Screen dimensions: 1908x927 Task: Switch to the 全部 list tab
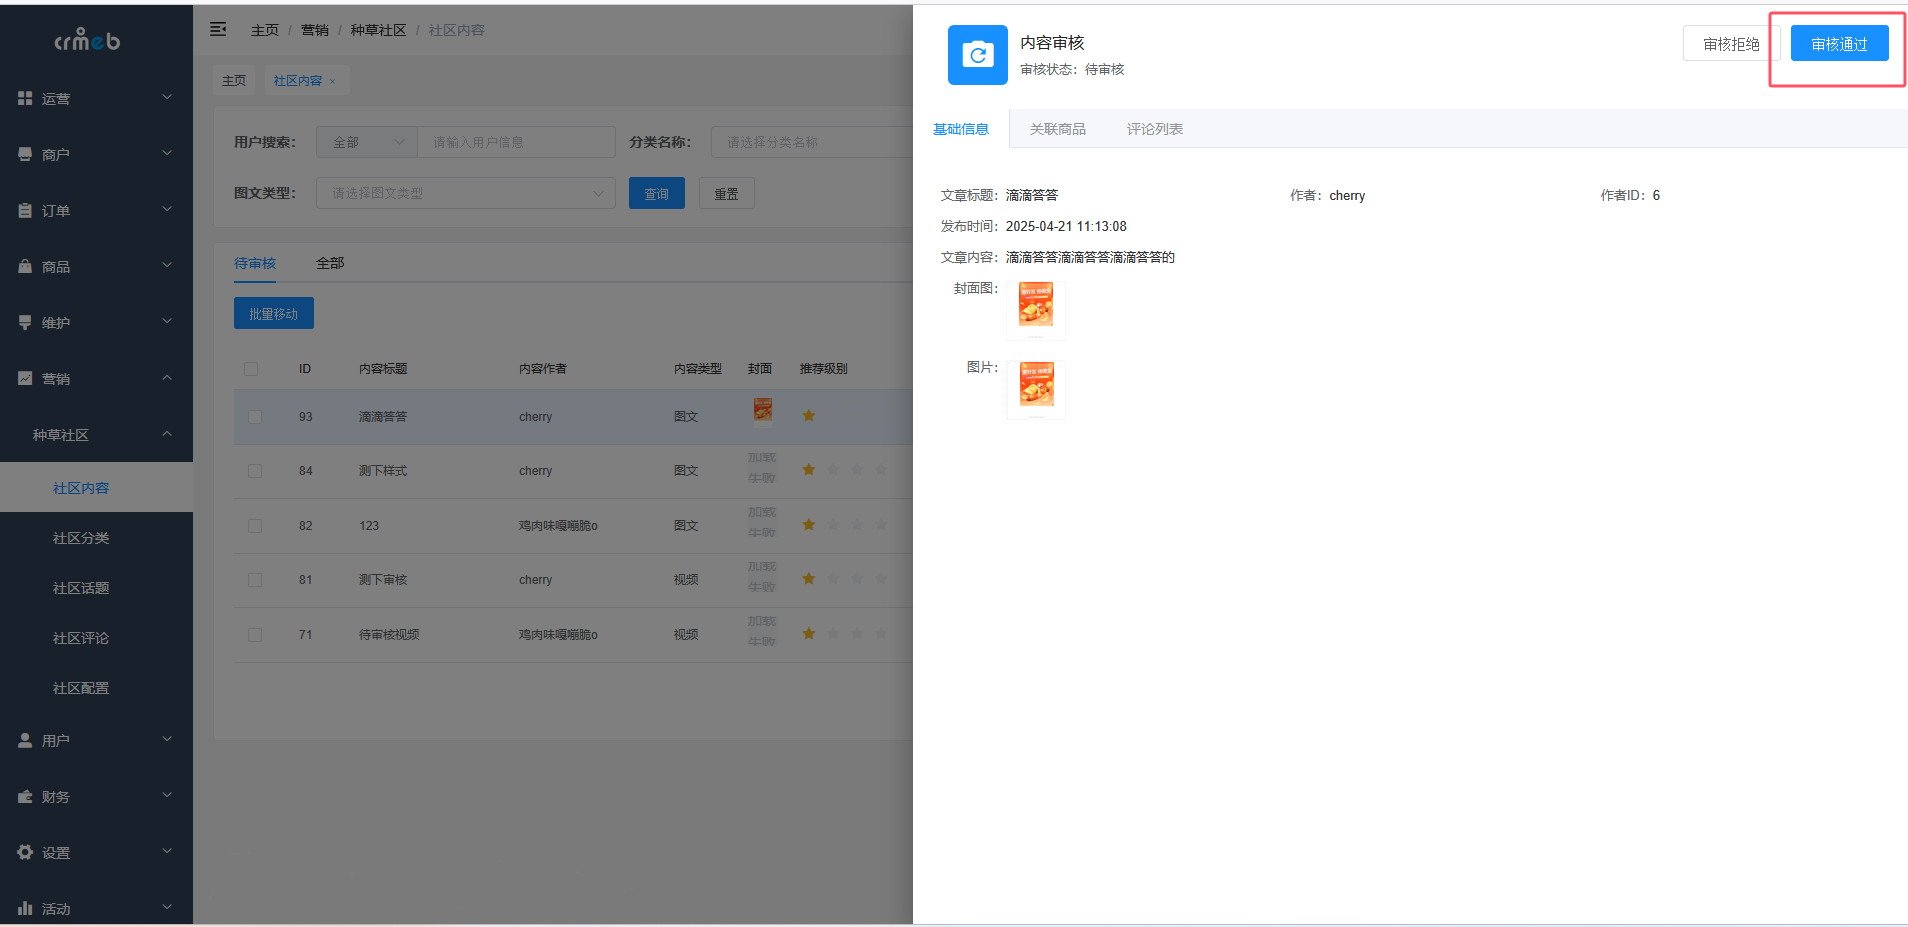[x=330, y=263]
